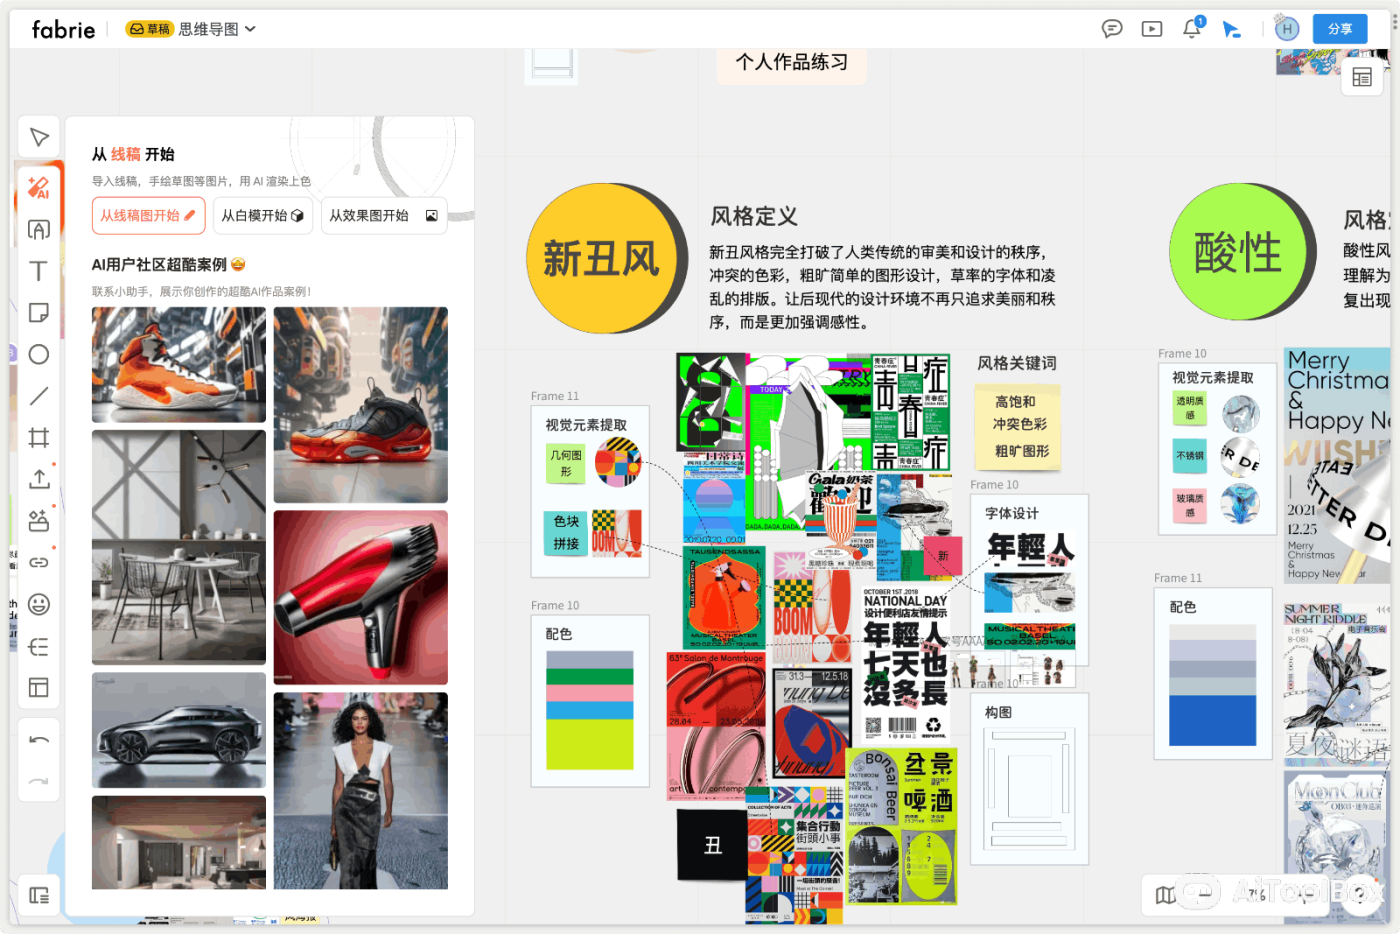1400x934 pixels.
Task: Toggle the minimap view
Action: 1166,895
